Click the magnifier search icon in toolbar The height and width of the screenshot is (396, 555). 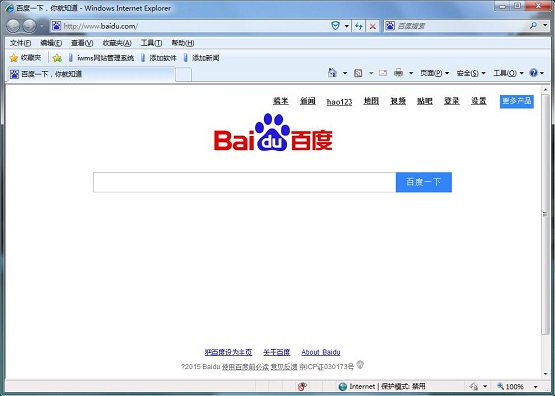click(533, 25)
